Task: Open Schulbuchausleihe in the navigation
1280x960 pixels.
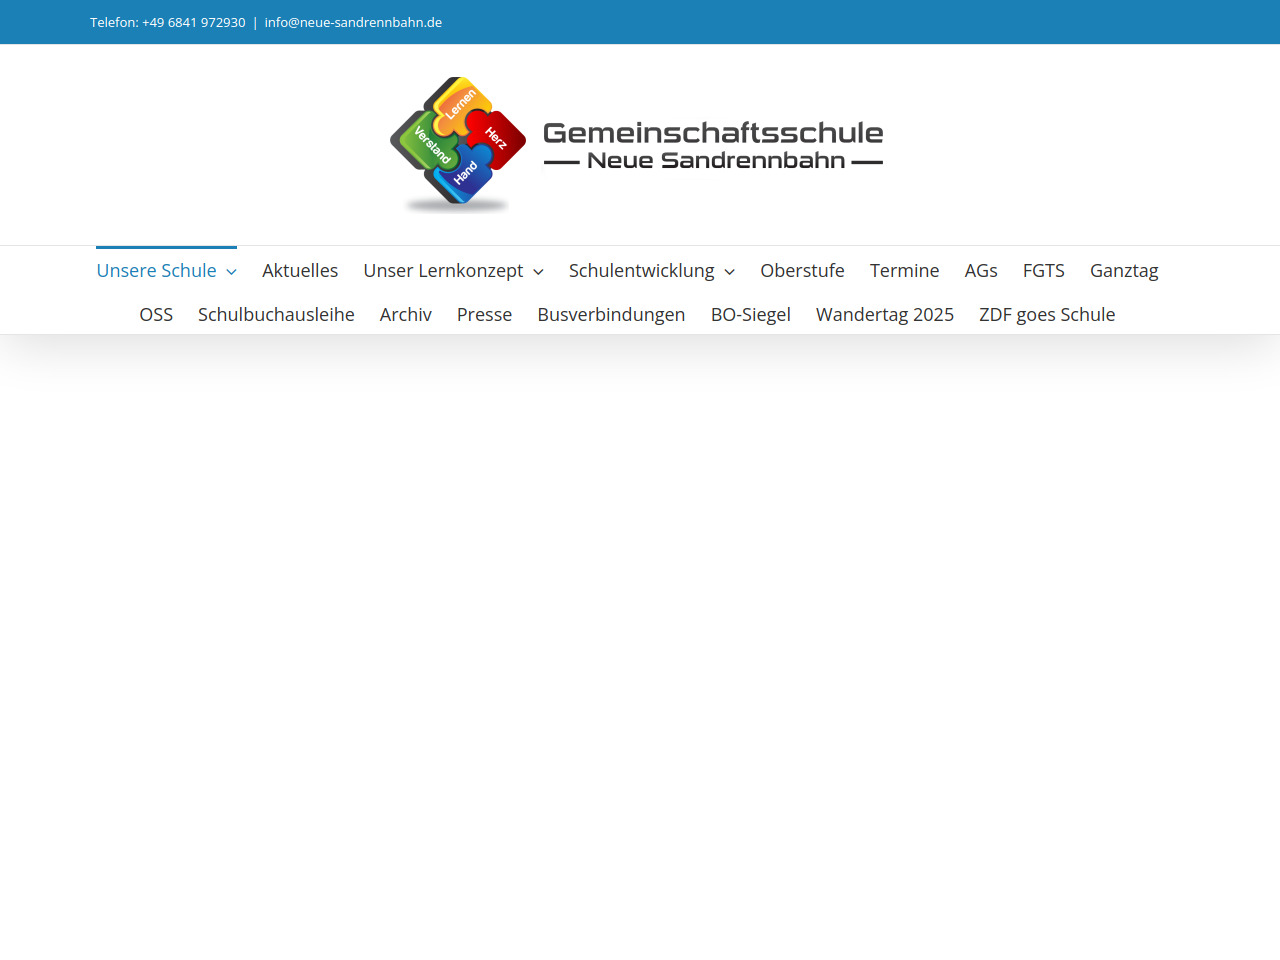Action: pos(276,315)
